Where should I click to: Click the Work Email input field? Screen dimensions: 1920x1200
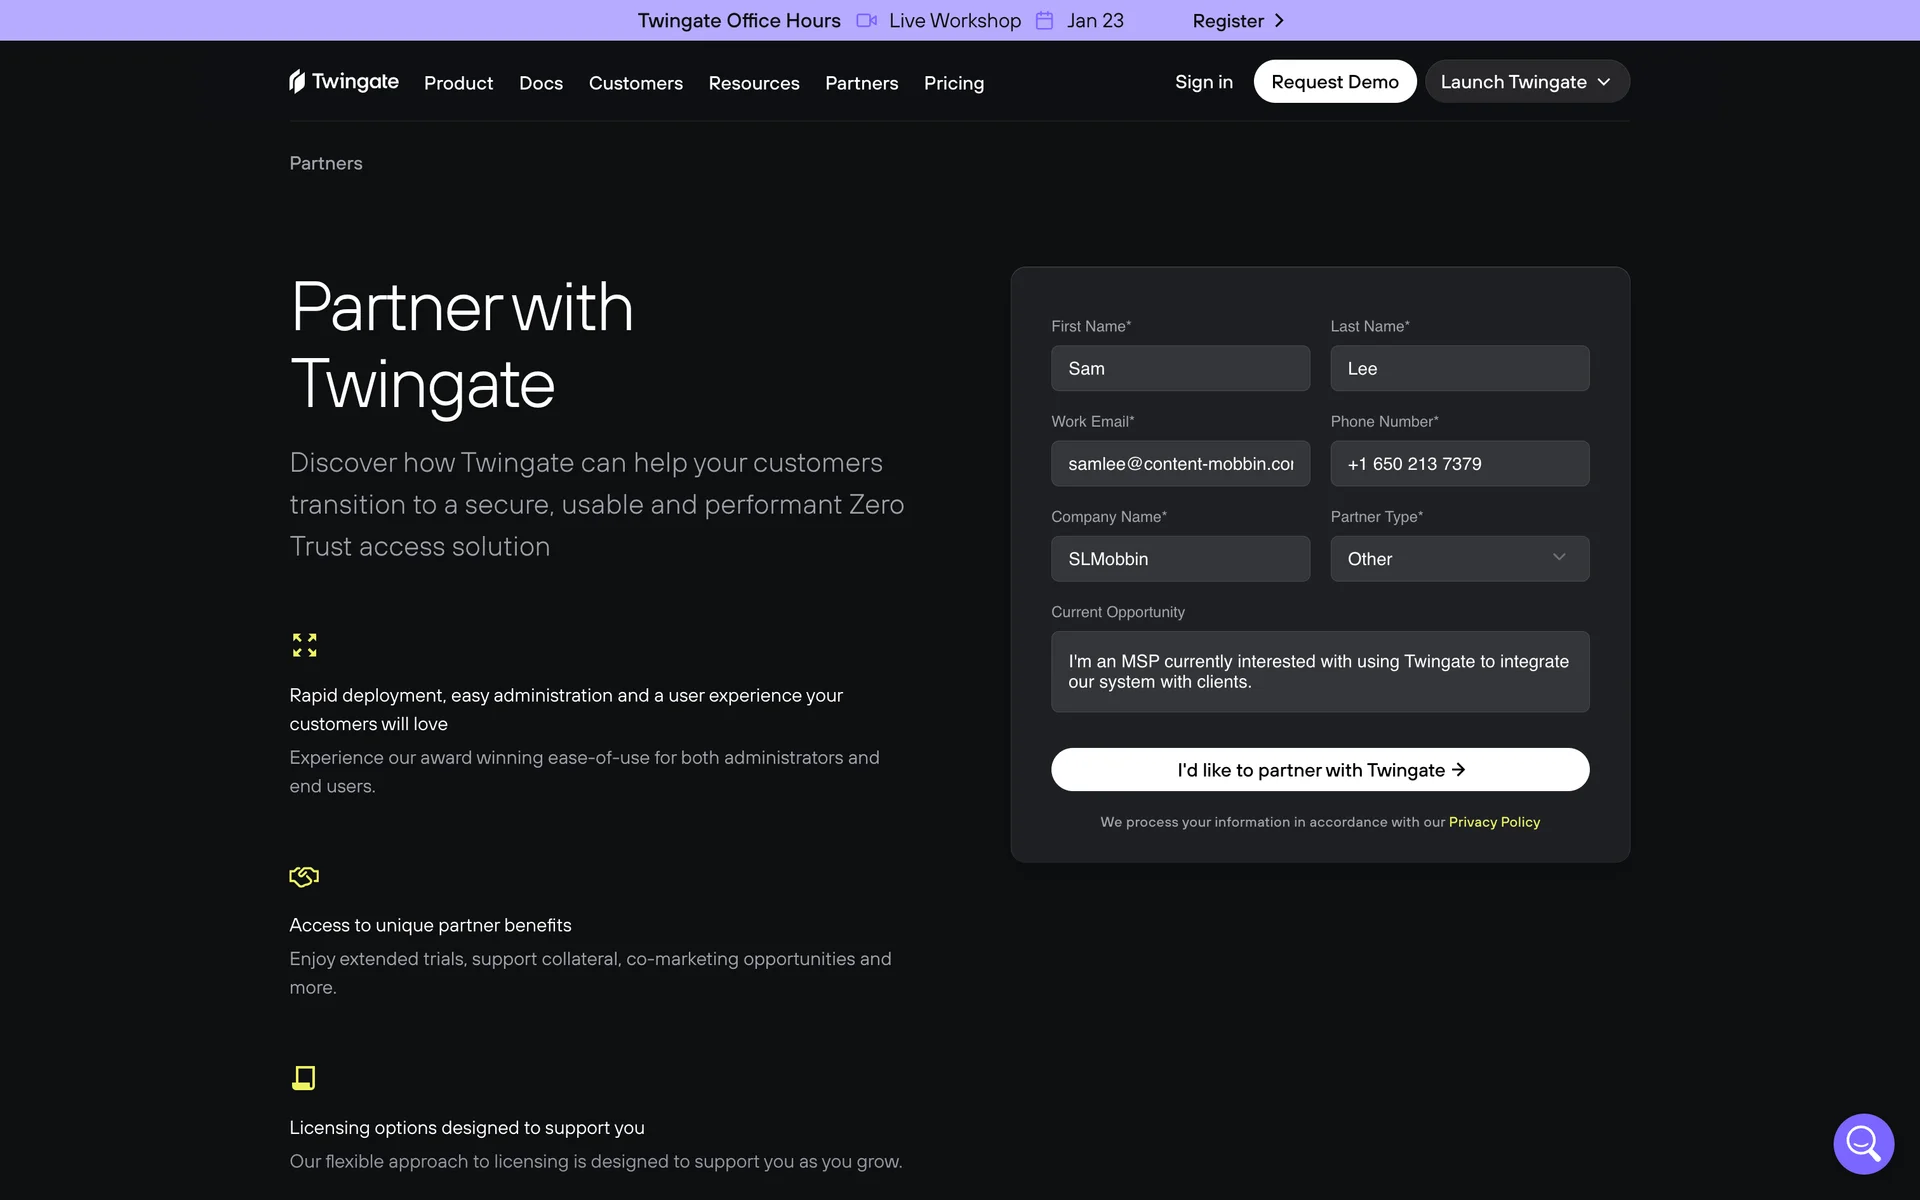(1180, 464)
